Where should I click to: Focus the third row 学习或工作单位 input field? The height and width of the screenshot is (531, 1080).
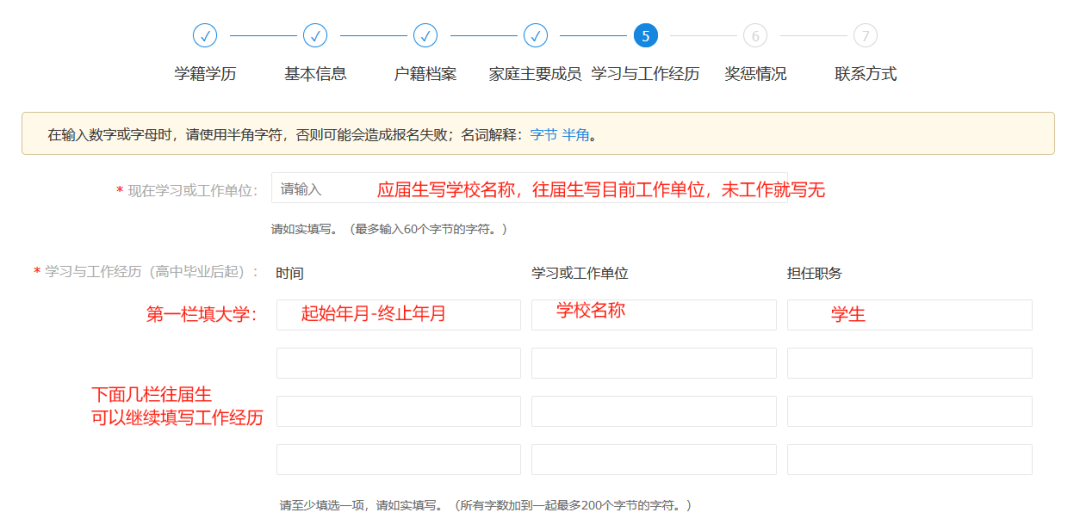pos(654,411)
